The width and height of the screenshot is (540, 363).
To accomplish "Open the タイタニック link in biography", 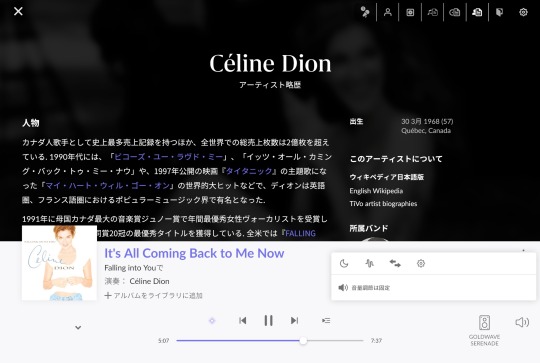I will point(249,172).
